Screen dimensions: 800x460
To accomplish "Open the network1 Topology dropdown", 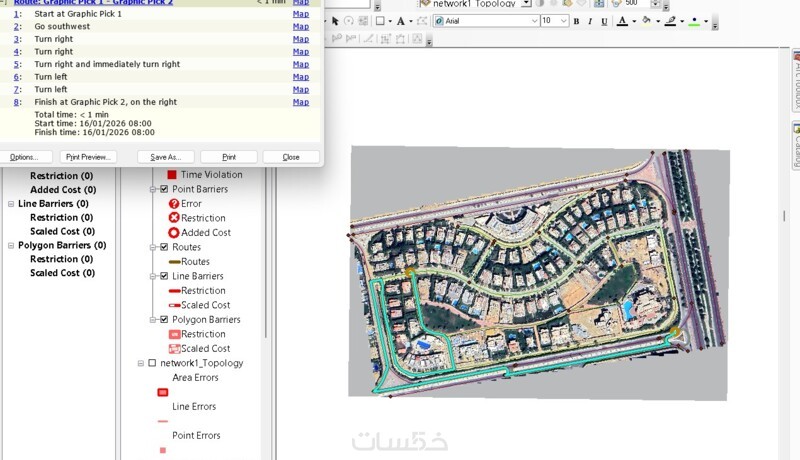I will tap(527, 3).
